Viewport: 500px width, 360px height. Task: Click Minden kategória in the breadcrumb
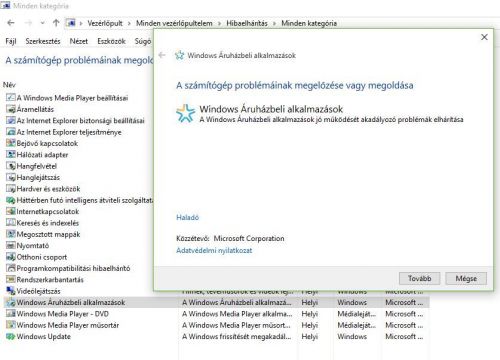click(309, 23)
